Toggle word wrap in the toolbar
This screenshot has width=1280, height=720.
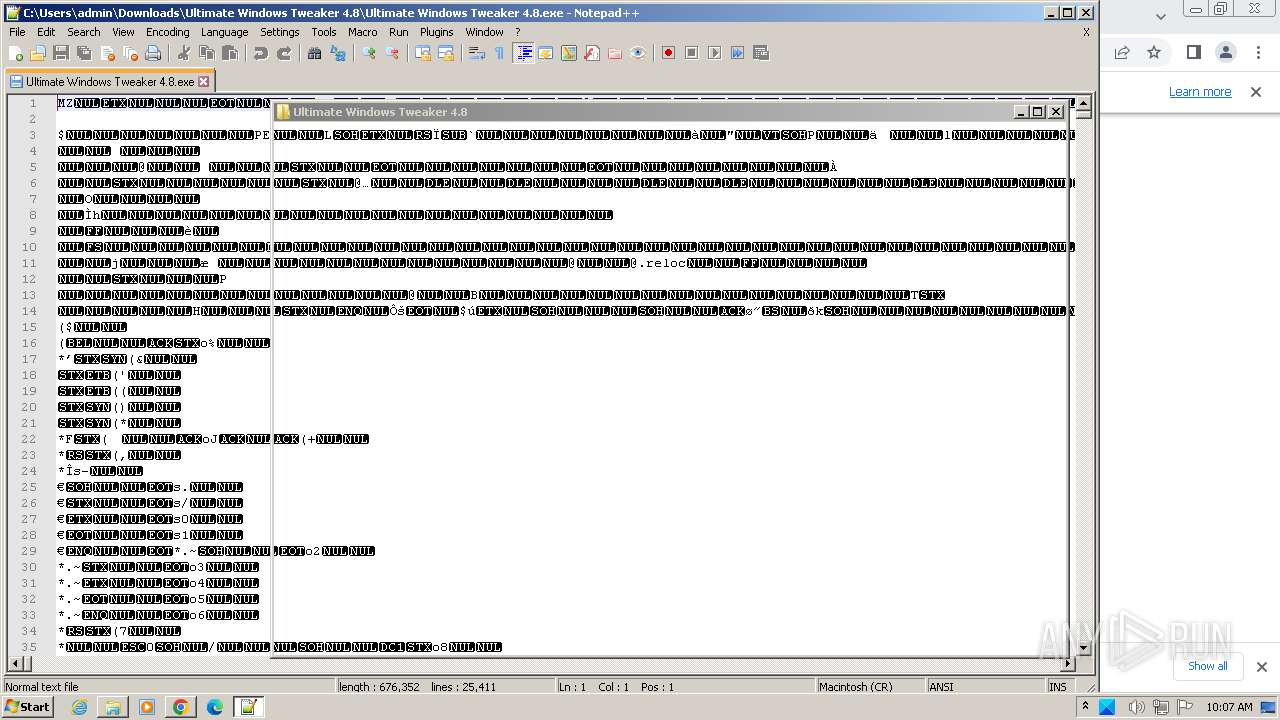pyautogui.click(x=477, y=53)
